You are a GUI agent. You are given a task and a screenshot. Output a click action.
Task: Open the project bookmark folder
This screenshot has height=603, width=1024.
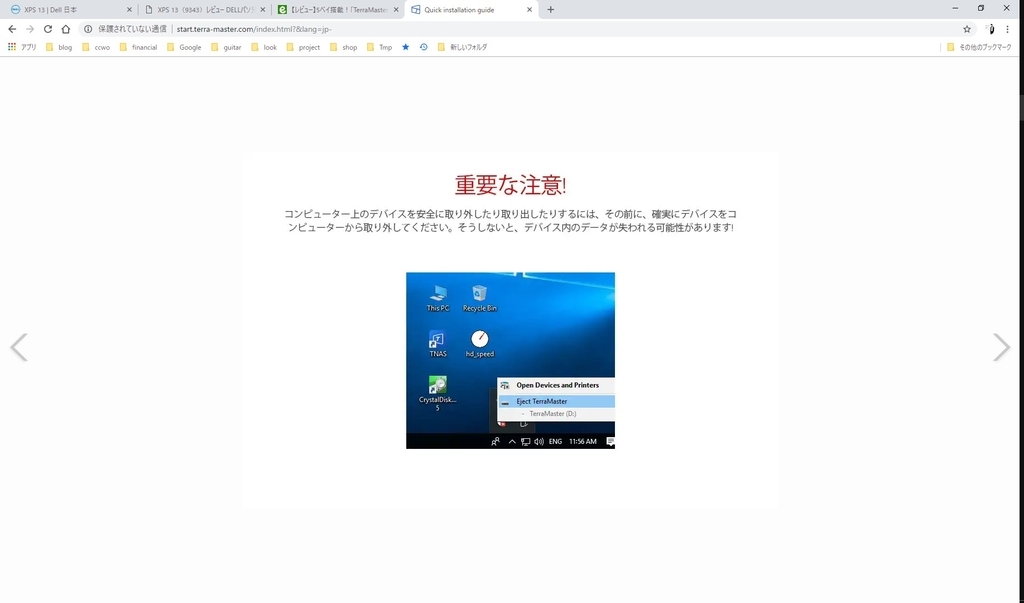[303, 47]
